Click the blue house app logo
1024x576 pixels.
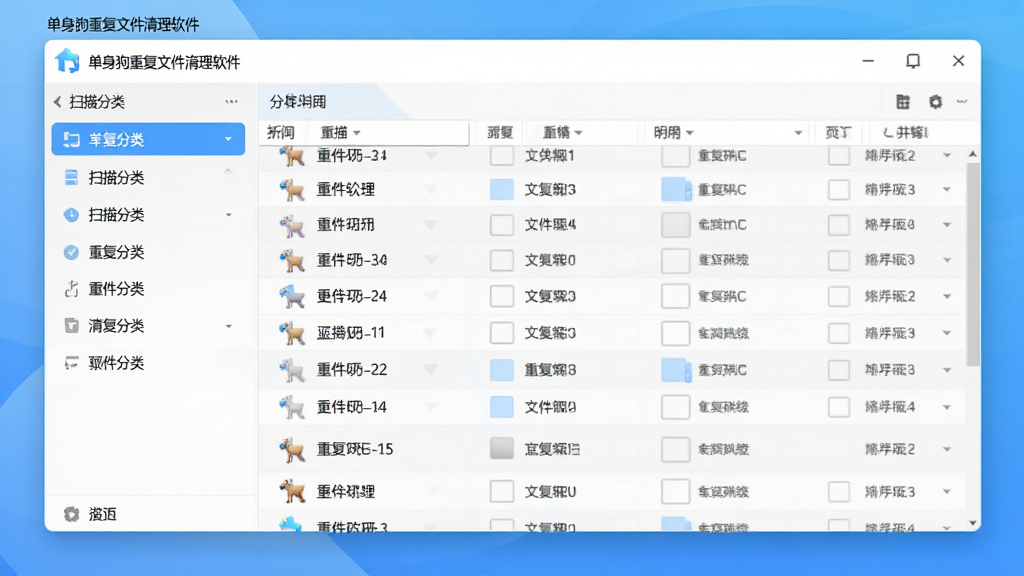click(67, 61)
